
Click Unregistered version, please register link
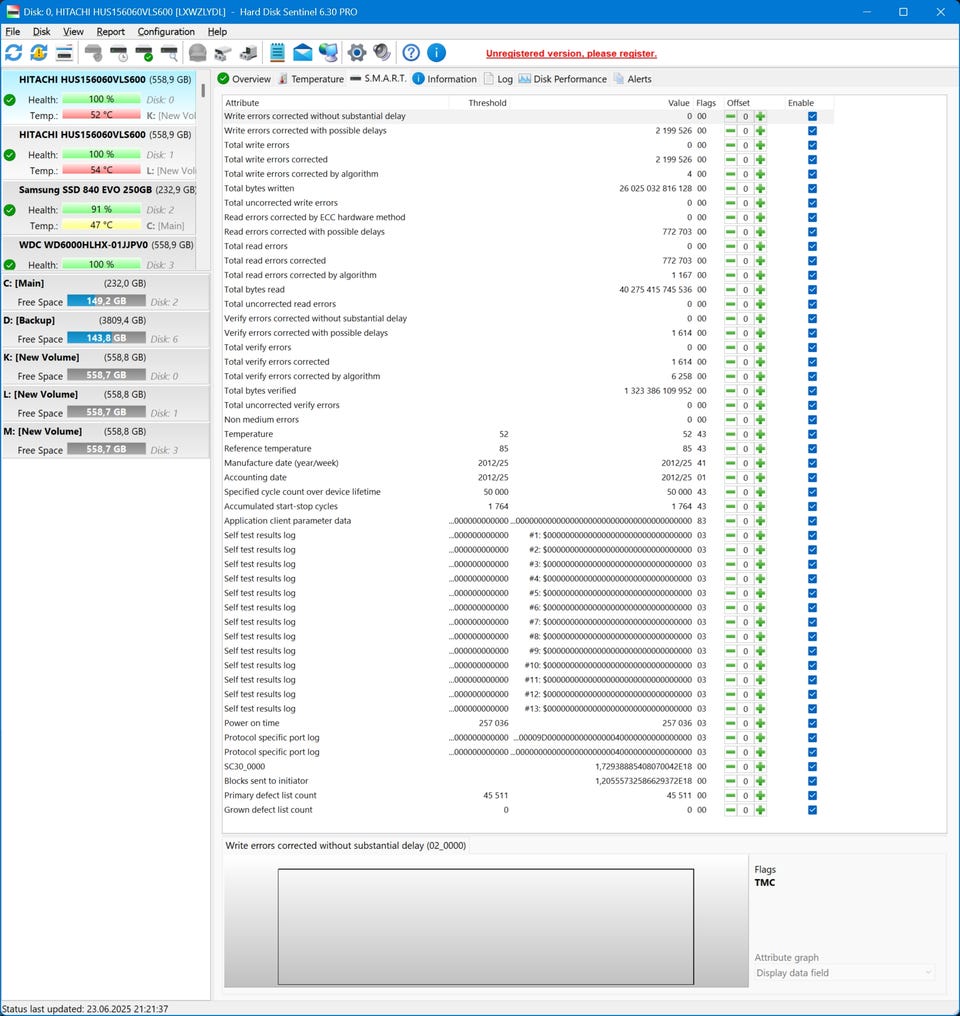point(571,54)
